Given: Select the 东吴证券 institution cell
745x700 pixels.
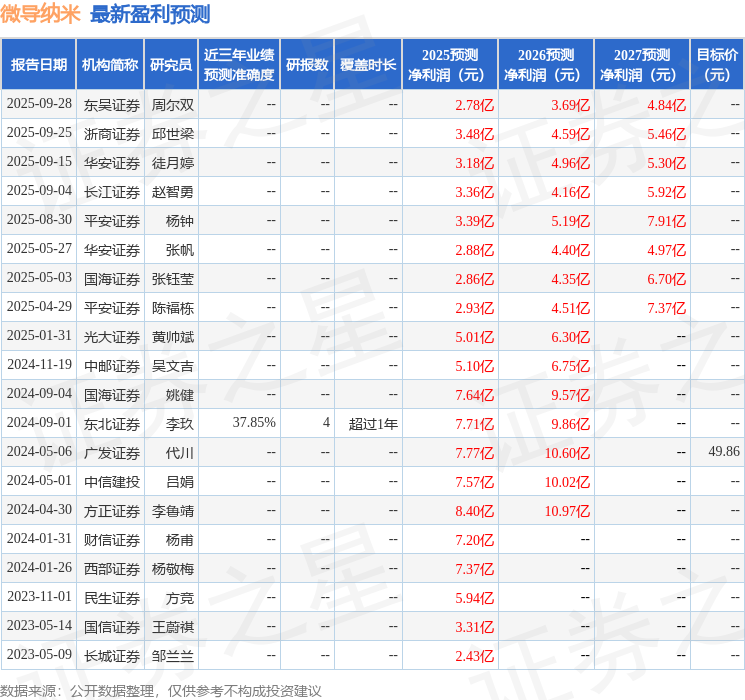Looking at the screenshot, I should [112, 105].
